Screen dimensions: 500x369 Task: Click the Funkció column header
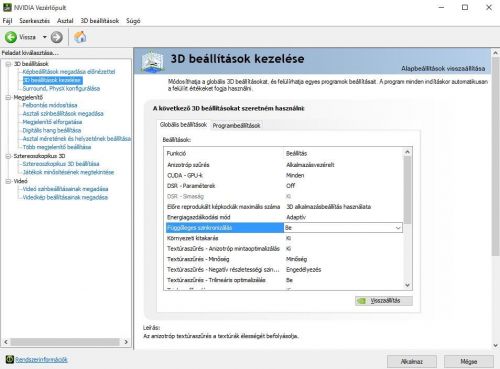pyautogui.click(x=224, y=153)
